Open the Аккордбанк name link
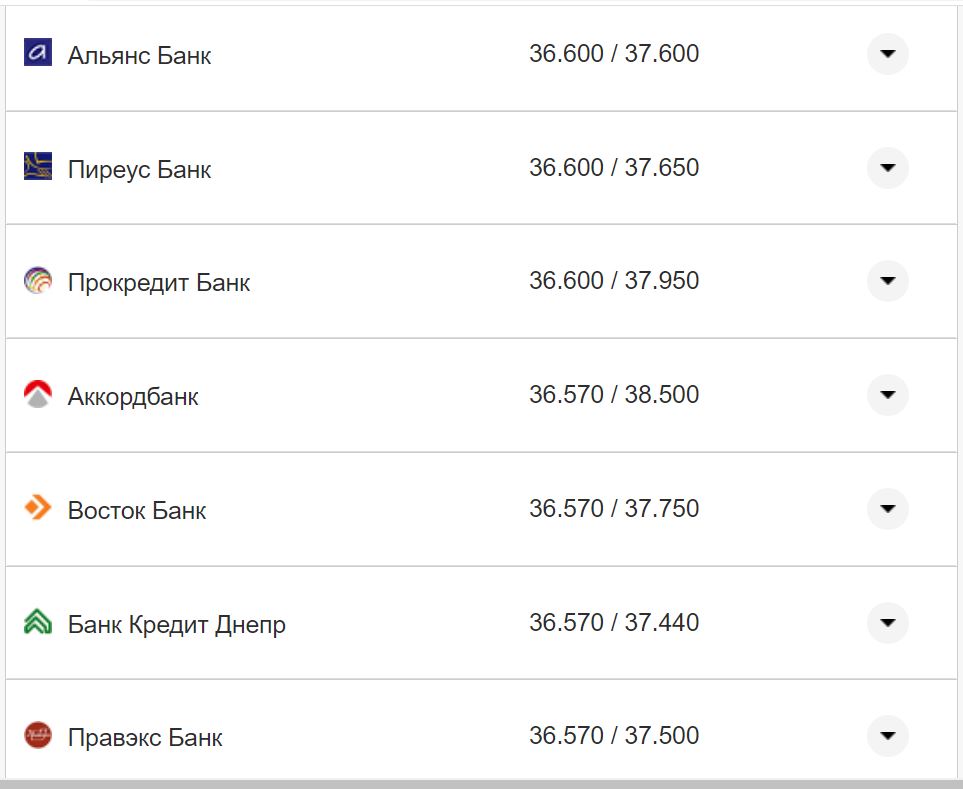Image resolution: width=963 pixels, height=789 pixels. [131, 395]
